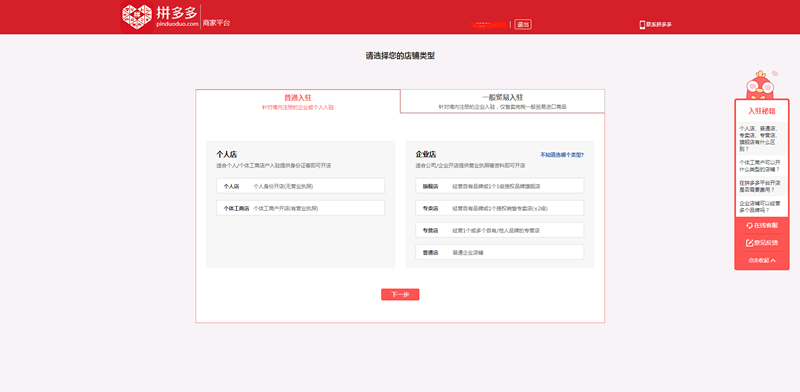Choose the 专营店 store type

(x=499, y=230)
